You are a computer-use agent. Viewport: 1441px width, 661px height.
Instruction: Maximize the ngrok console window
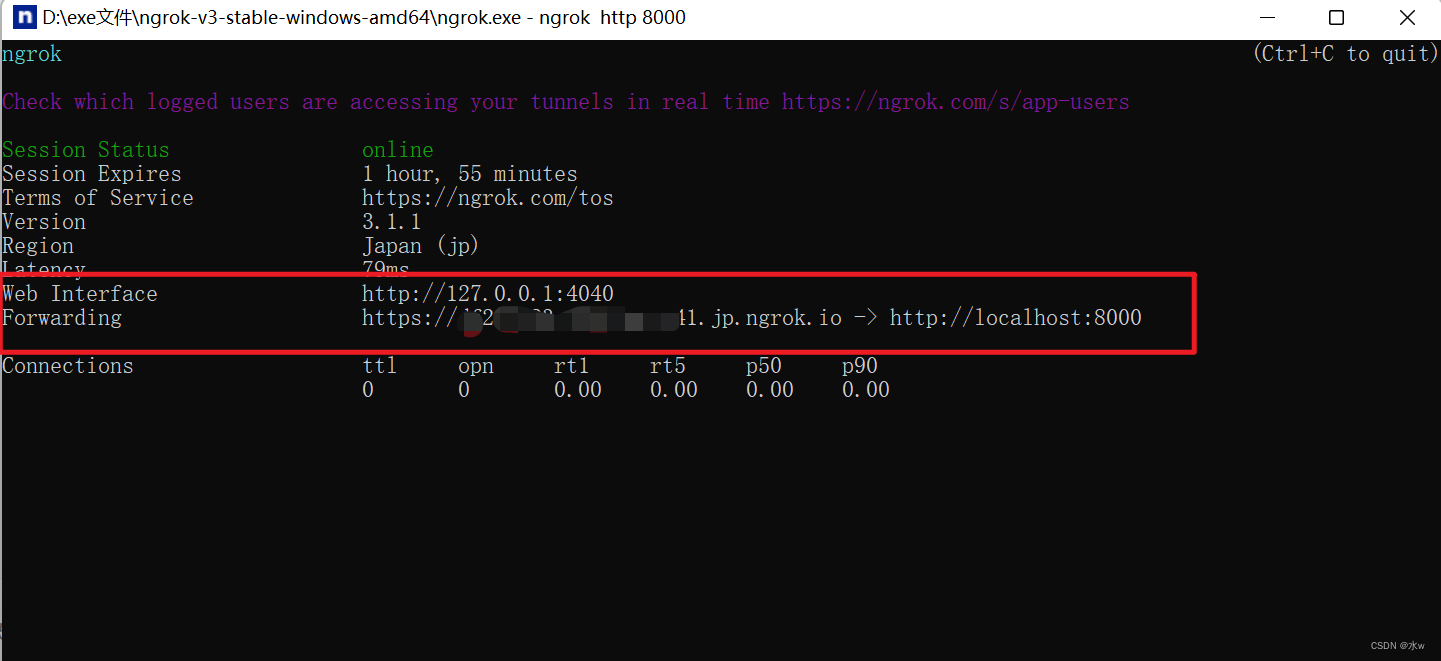[1337, 18]
